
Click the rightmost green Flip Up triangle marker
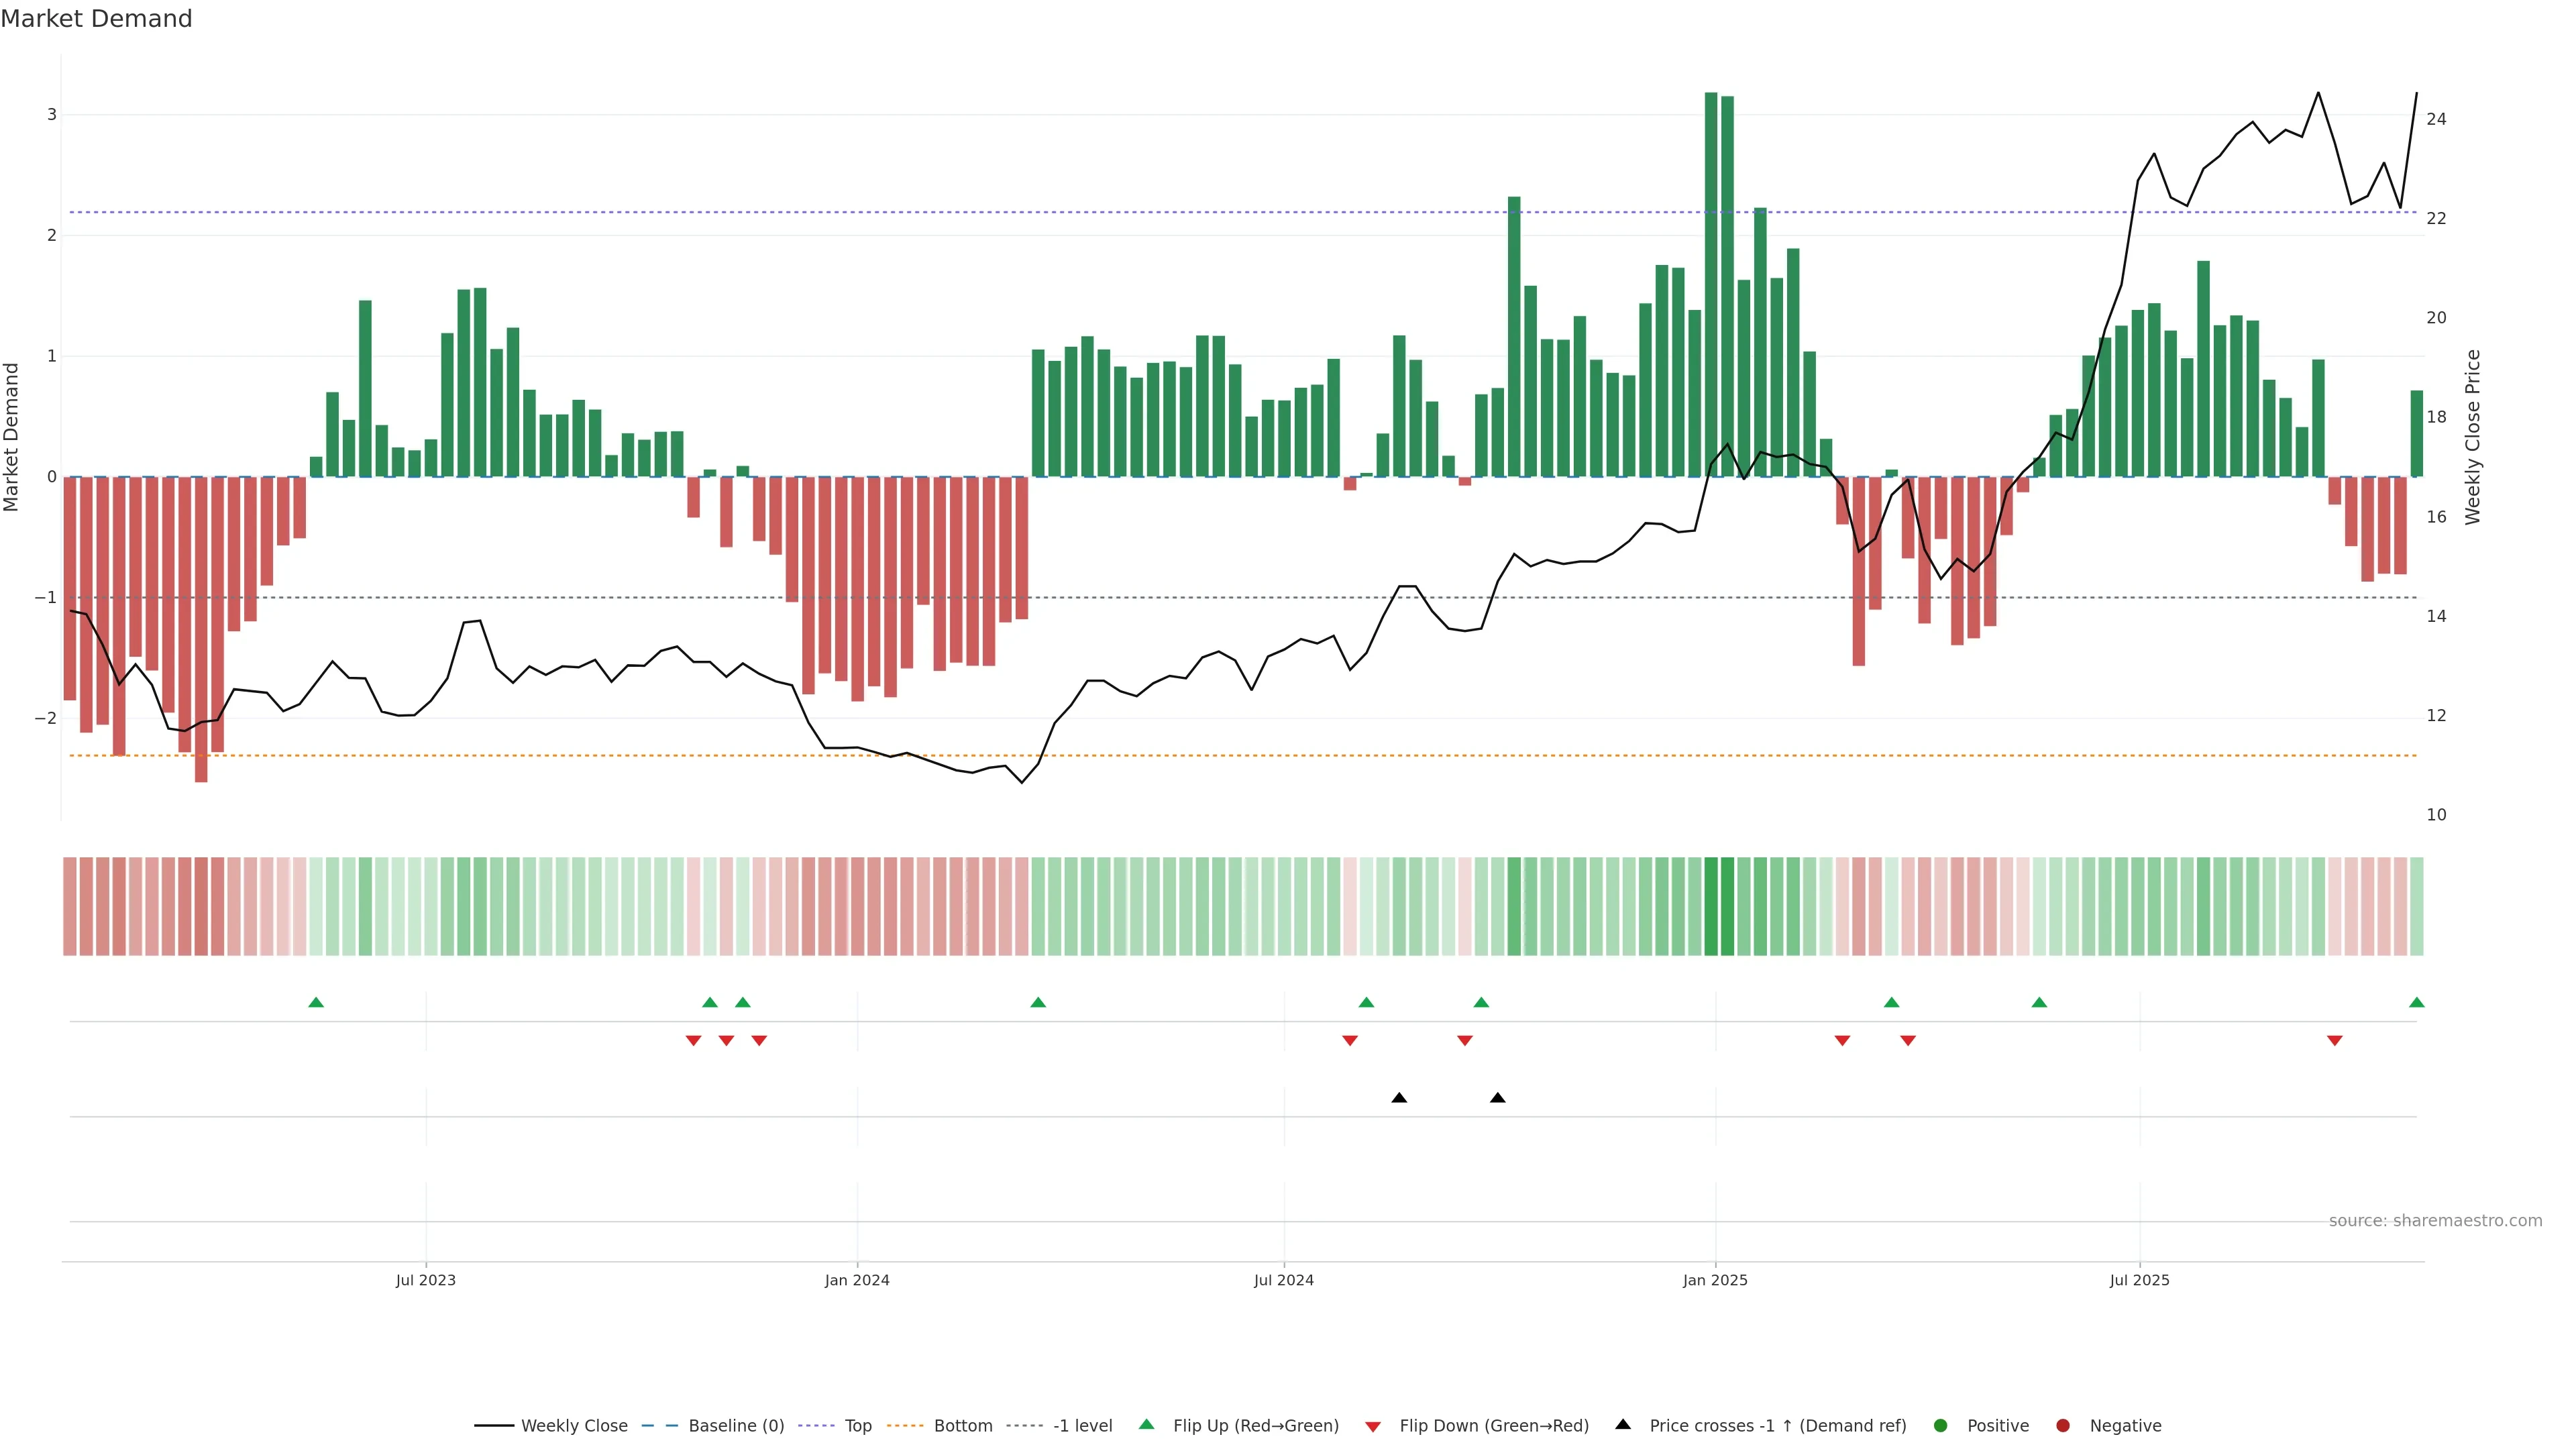pyautogui.click(x=2416, y=1002)
